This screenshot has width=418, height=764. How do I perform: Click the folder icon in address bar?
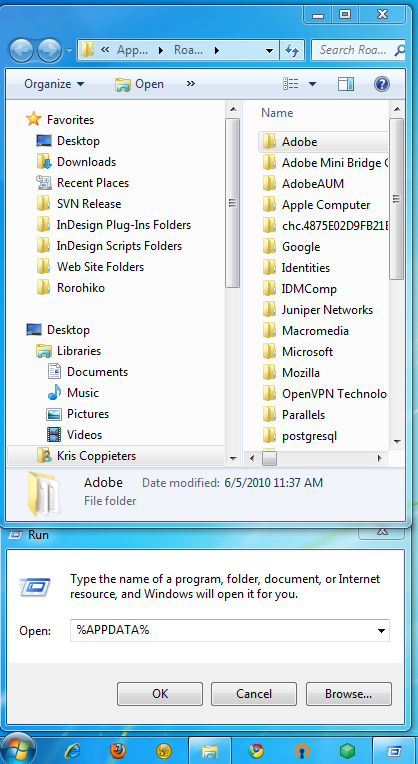point(87,50)
